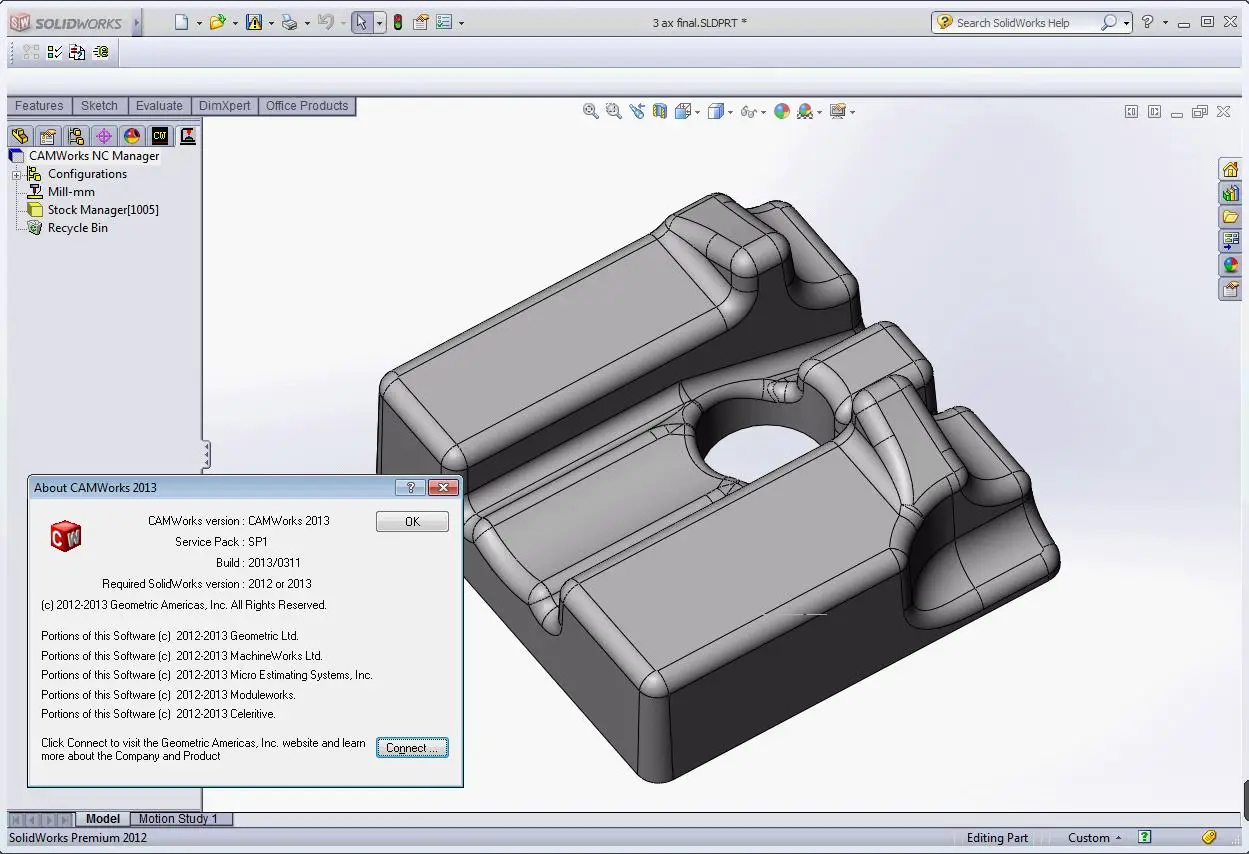Open the Options checklist icon
This screenshot has width=1249, height=854.
click(x=445, y=22)
